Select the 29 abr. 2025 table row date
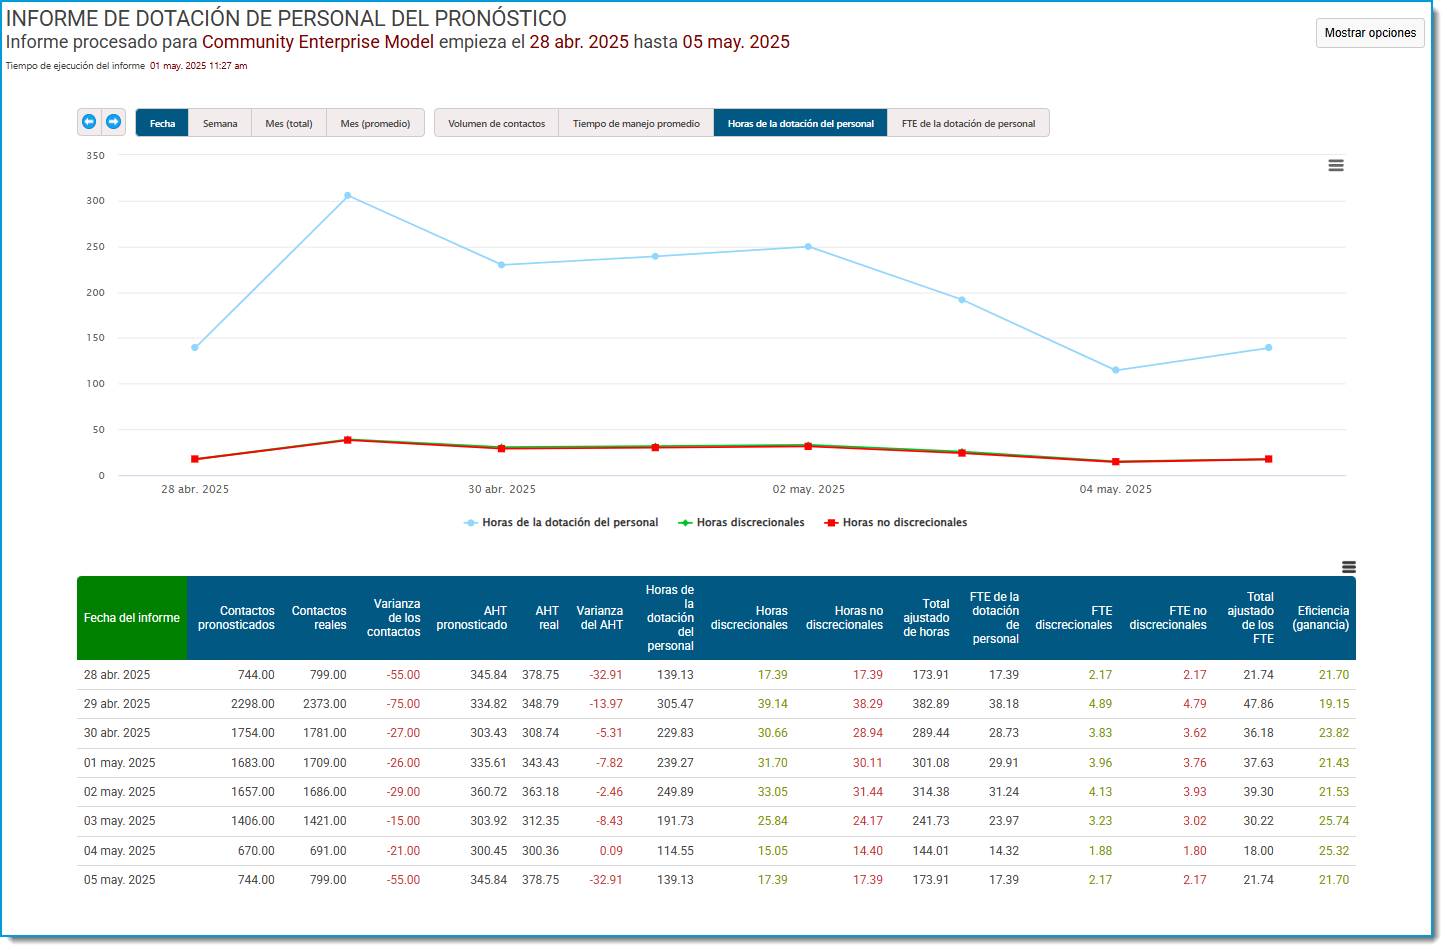Screen dimensions: 1447x951 117,704
